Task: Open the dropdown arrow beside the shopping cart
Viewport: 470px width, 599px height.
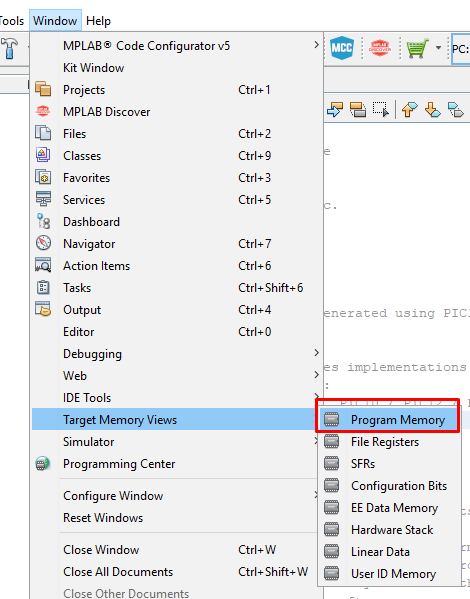Action: coord(438,48)
